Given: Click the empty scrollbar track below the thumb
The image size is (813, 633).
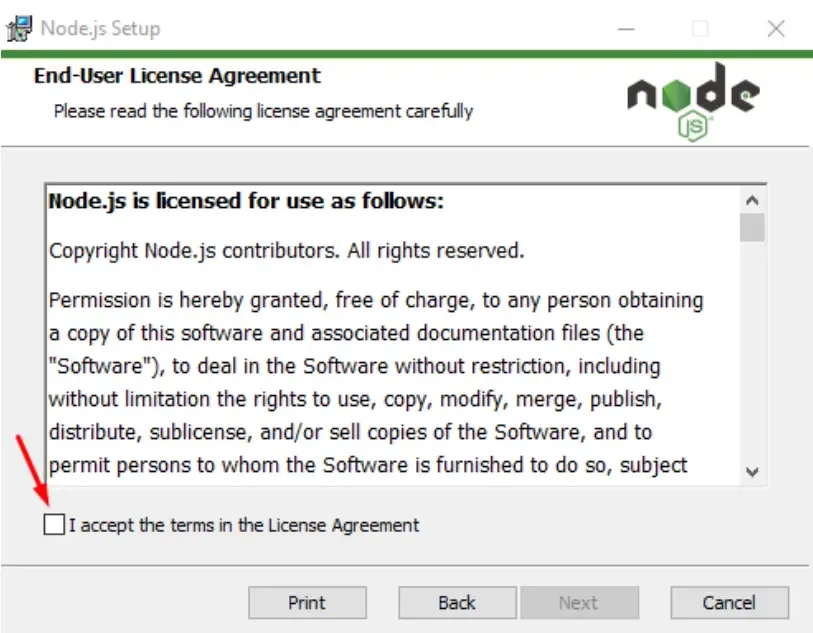Looking at the screenshot, I should [x=752, y=350].
